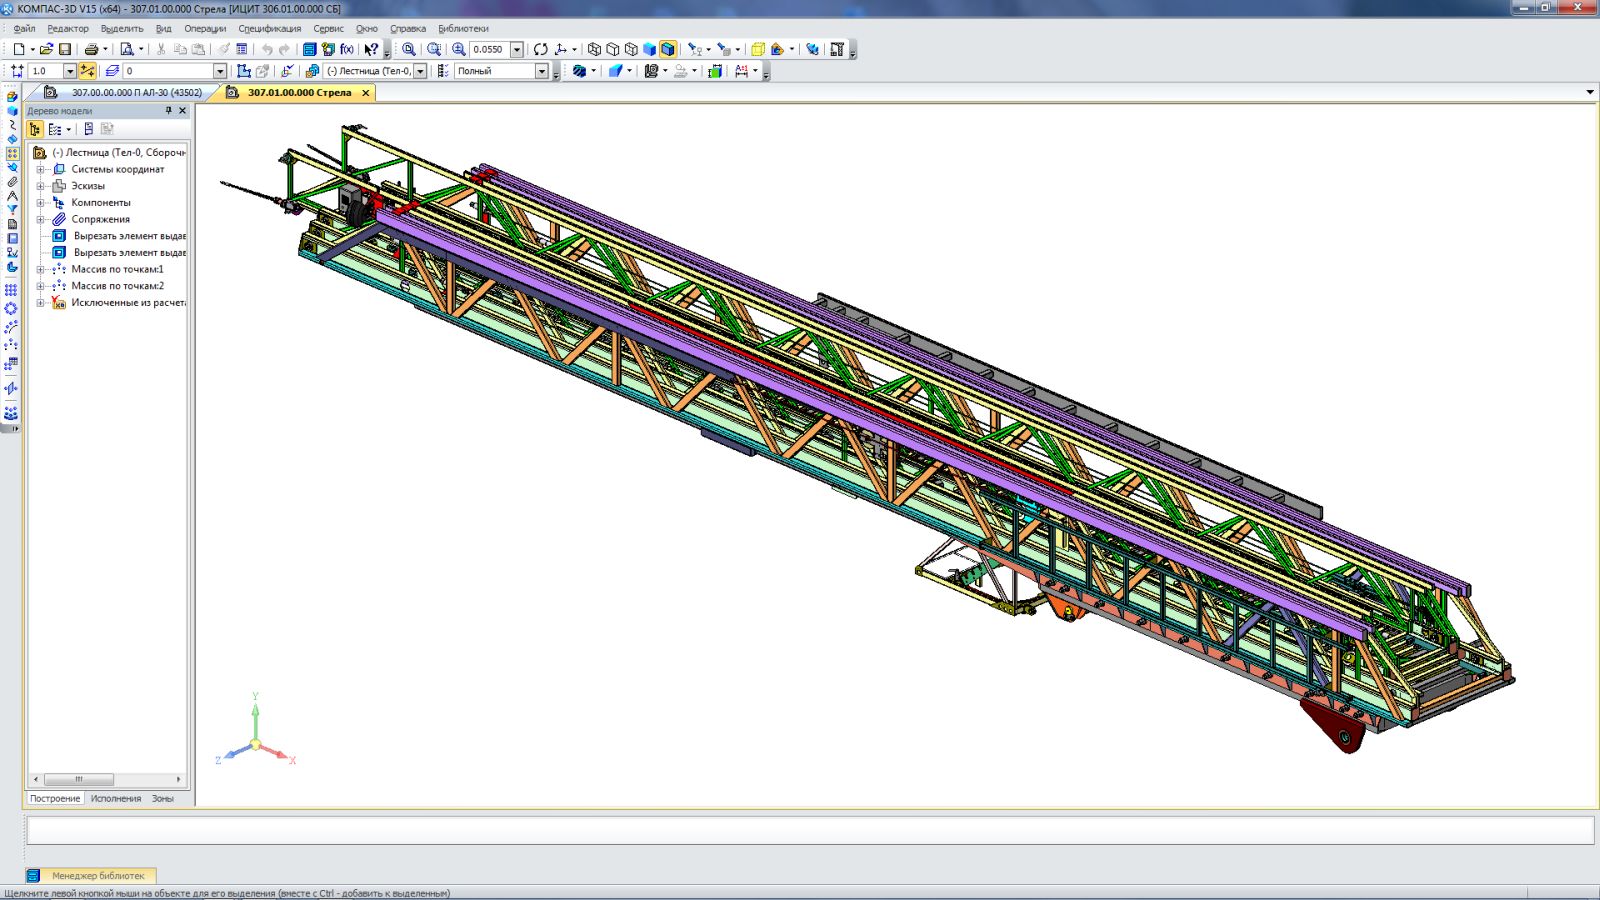Switch to the Исполнения tab below tree
The height and width of the screenshot is (900, 1600).
(x=116, y=799)
